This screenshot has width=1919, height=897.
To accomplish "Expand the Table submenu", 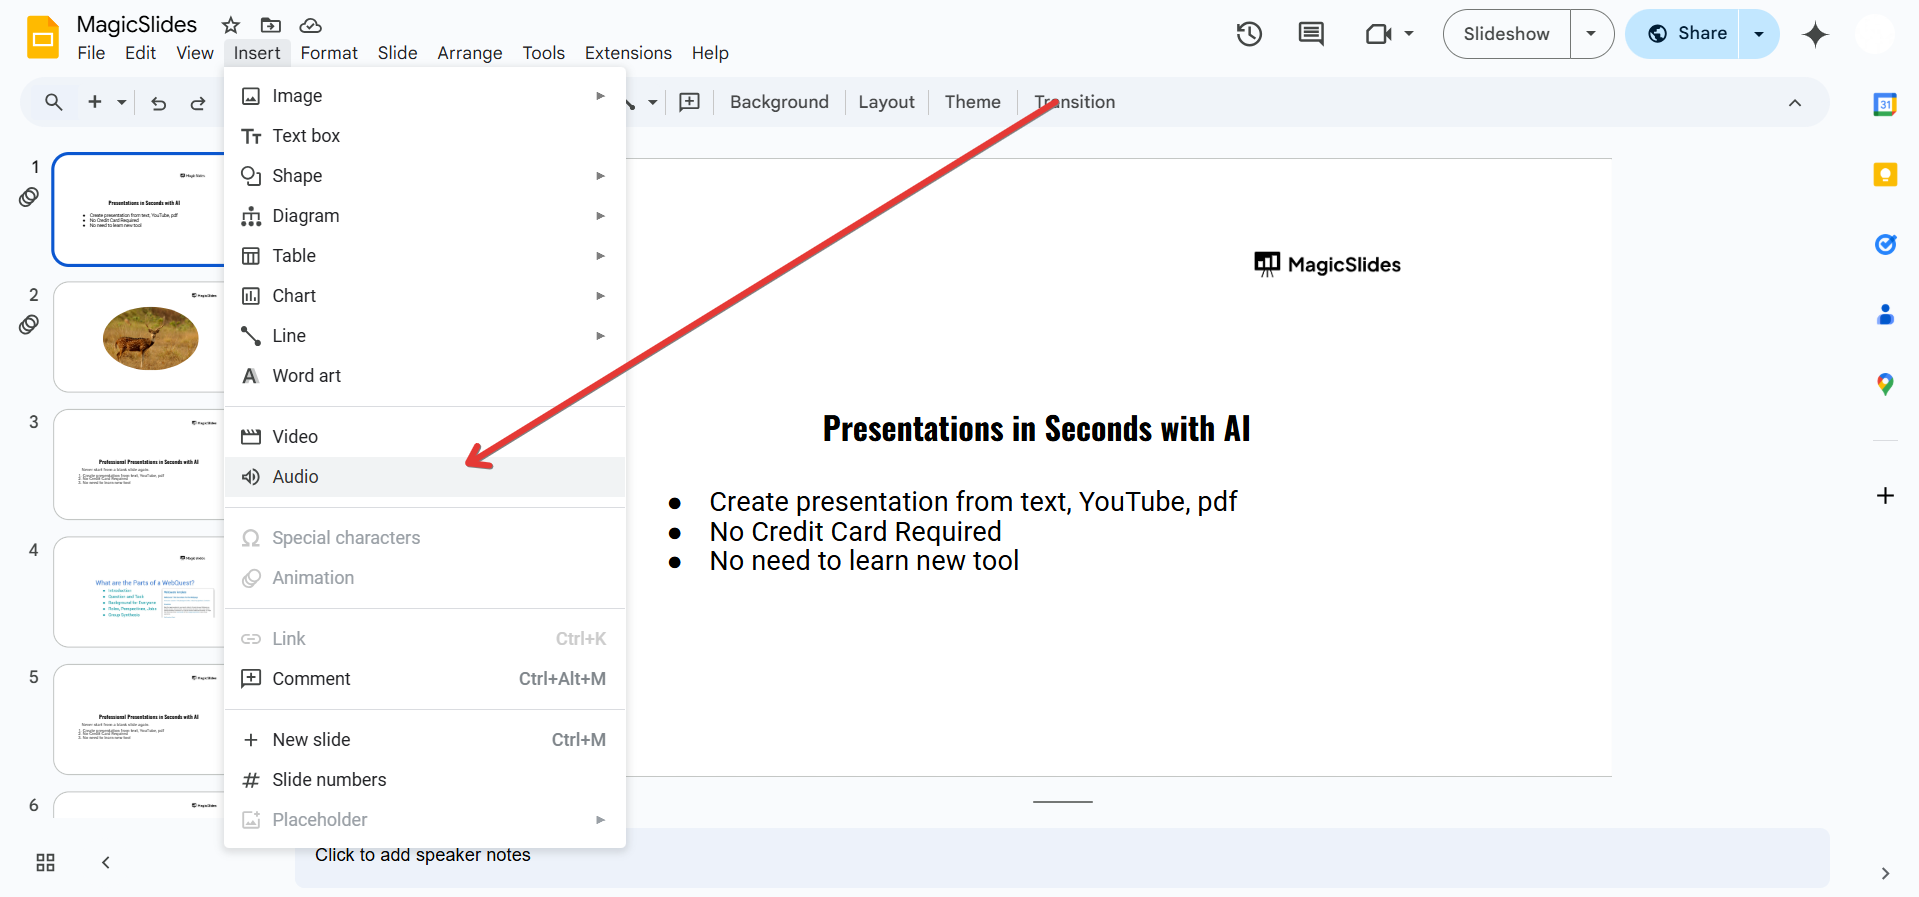I will pyautogui.click(x=425, y=256).
